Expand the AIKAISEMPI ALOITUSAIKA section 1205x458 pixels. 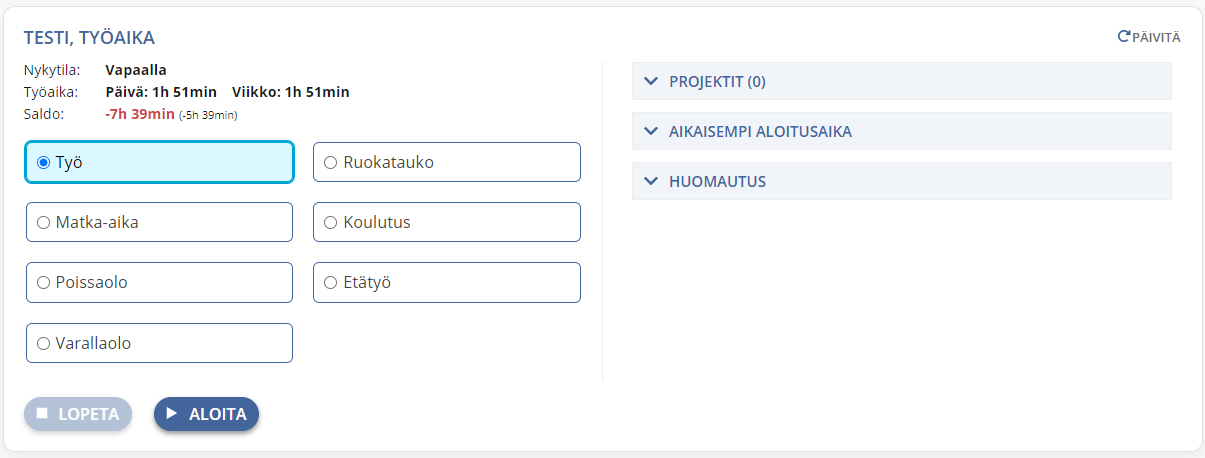[x=902, y=131]
